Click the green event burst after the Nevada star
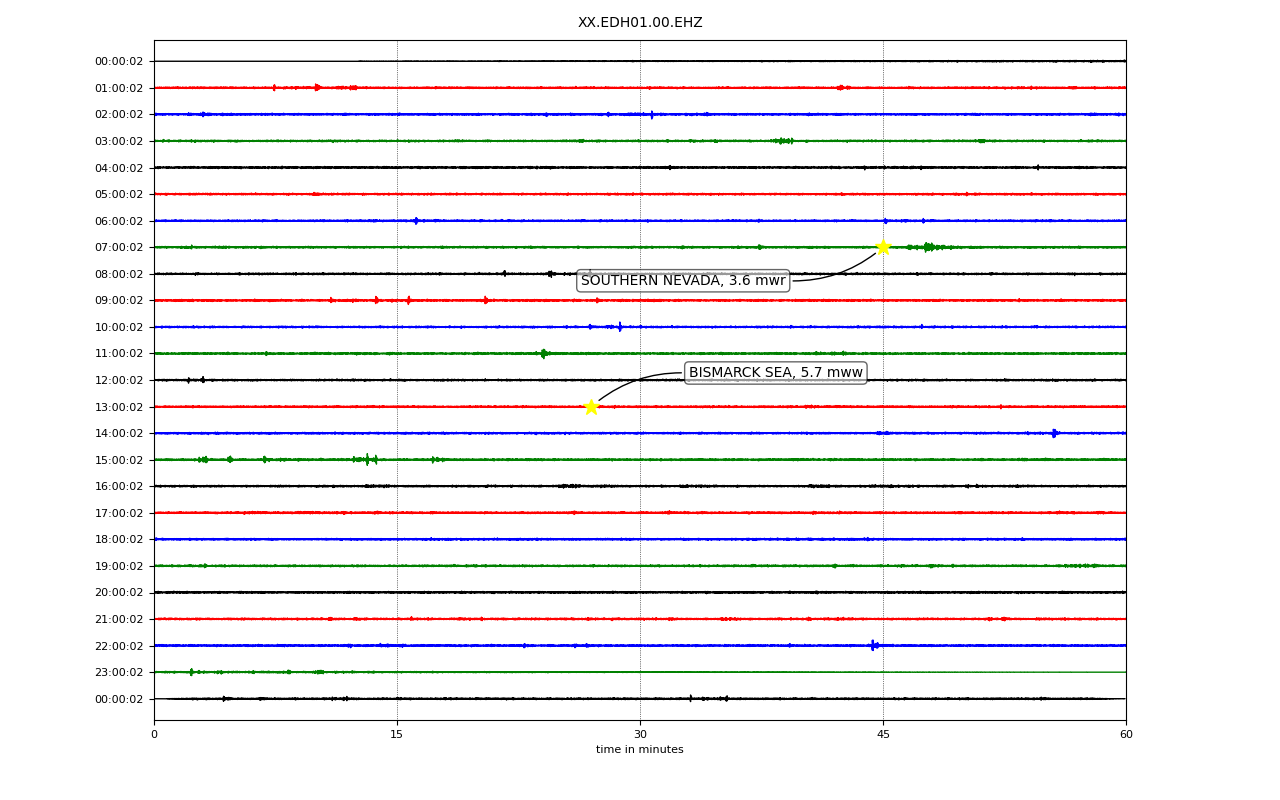 pyautogui.click(x=929, y=247)
